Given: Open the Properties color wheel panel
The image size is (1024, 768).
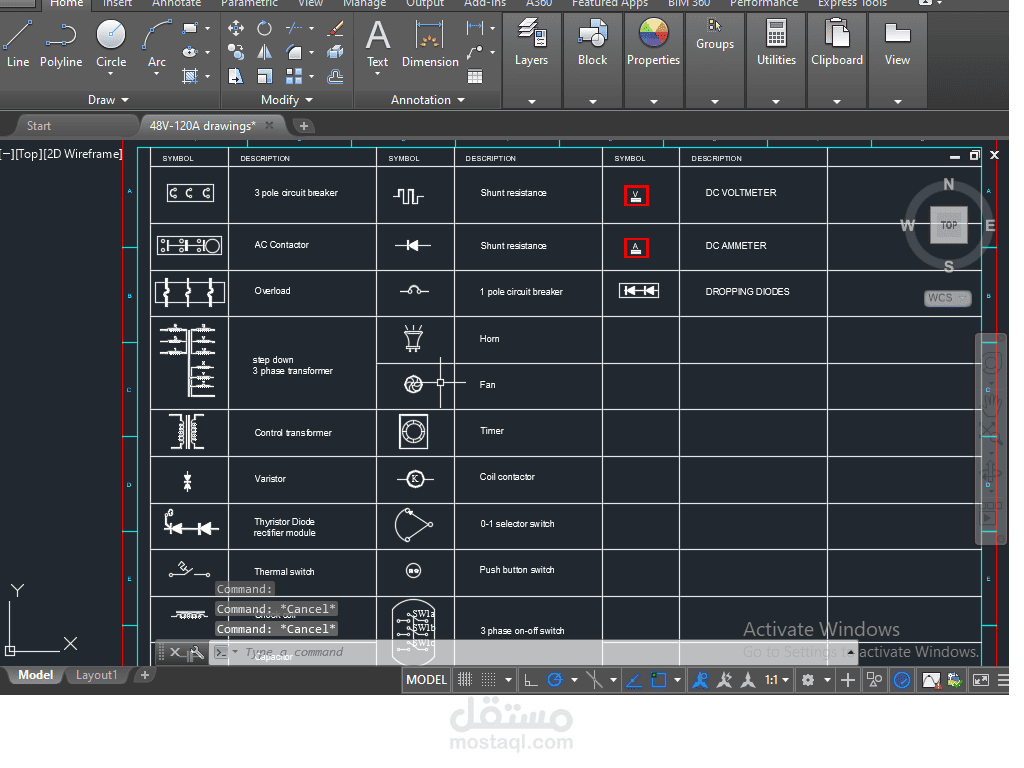Looking at the screenshot, I should point(653,43).
